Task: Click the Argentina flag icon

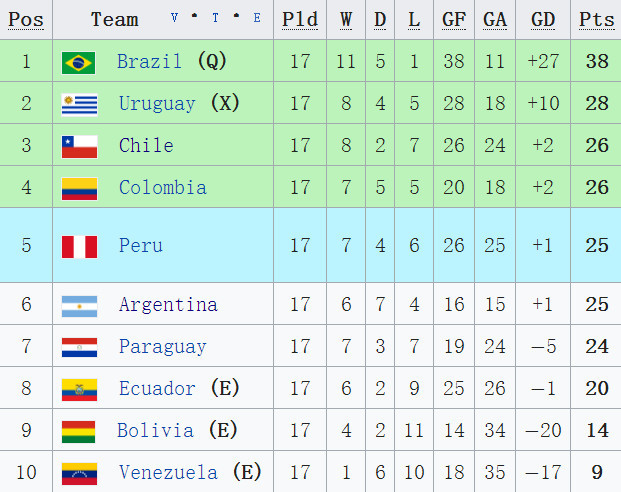Action: click(80, 306)
